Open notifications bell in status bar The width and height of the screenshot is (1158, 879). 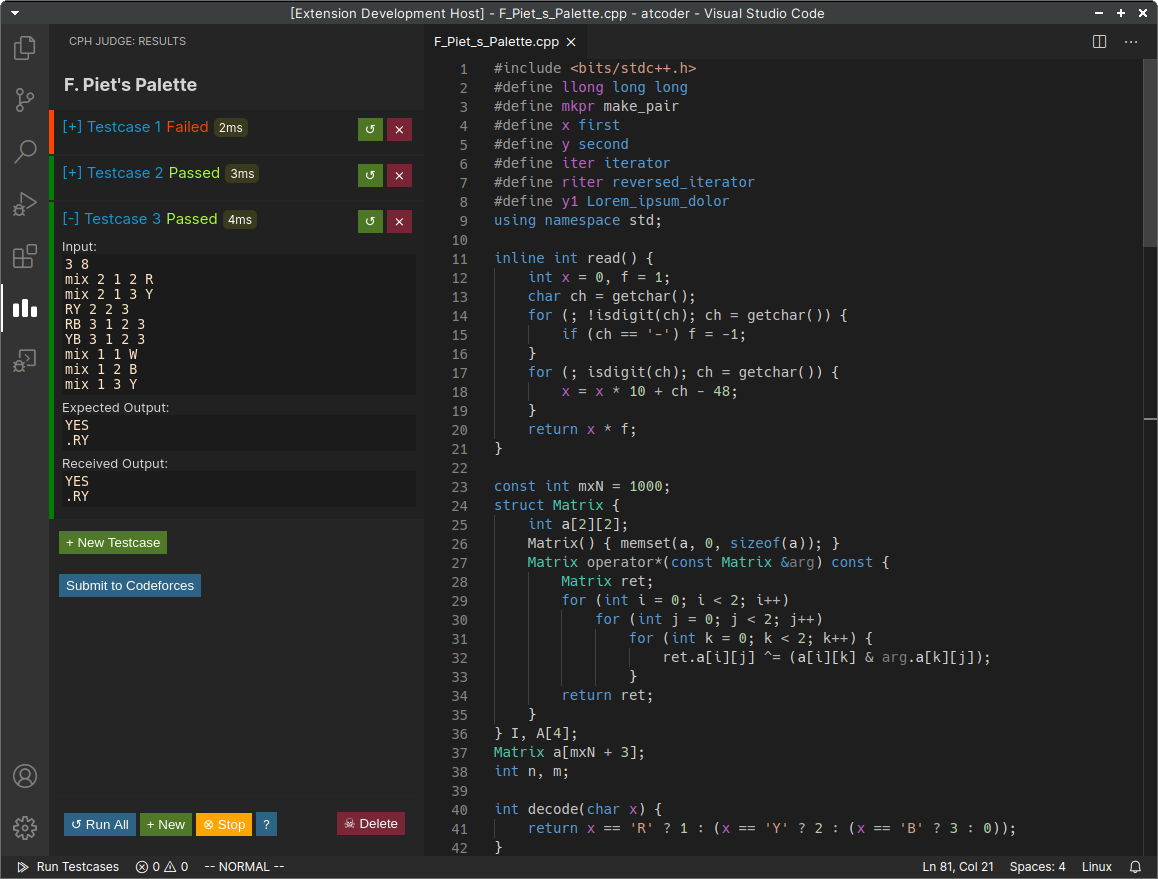pos(1136,866)
